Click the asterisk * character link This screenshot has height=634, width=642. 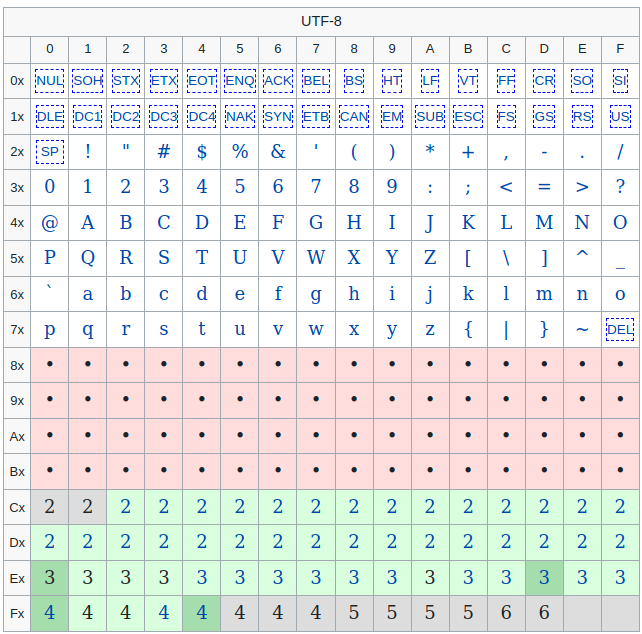(430, 149)
